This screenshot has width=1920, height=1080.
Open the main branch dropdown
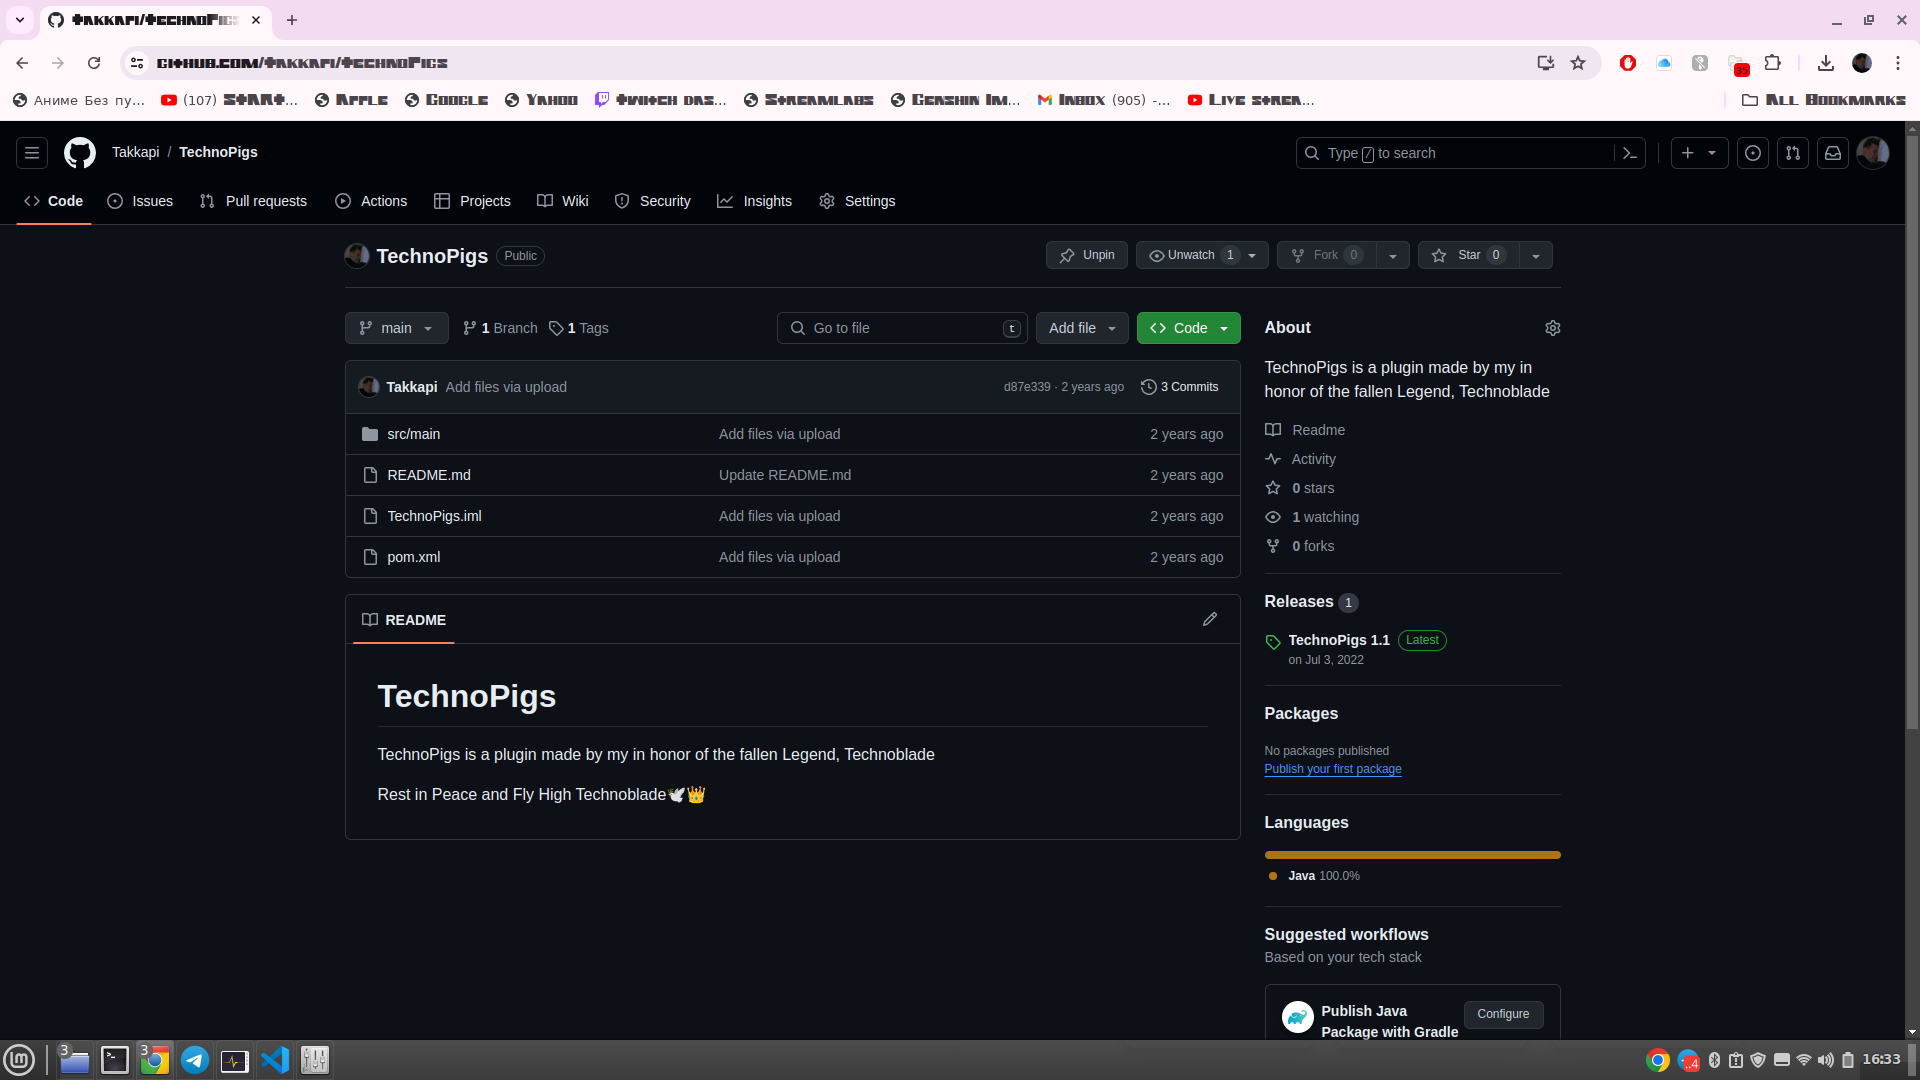[396, 328]
